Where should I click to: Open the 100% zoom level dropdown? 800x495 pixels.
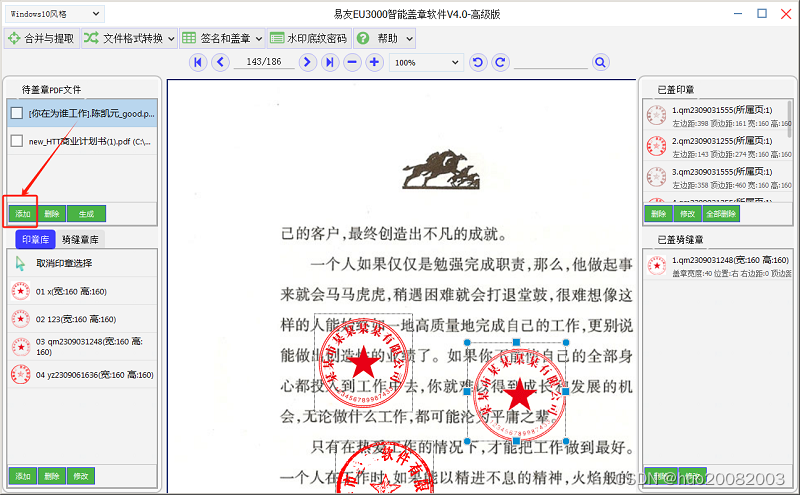pyautogui.click(x=426, y=62)
